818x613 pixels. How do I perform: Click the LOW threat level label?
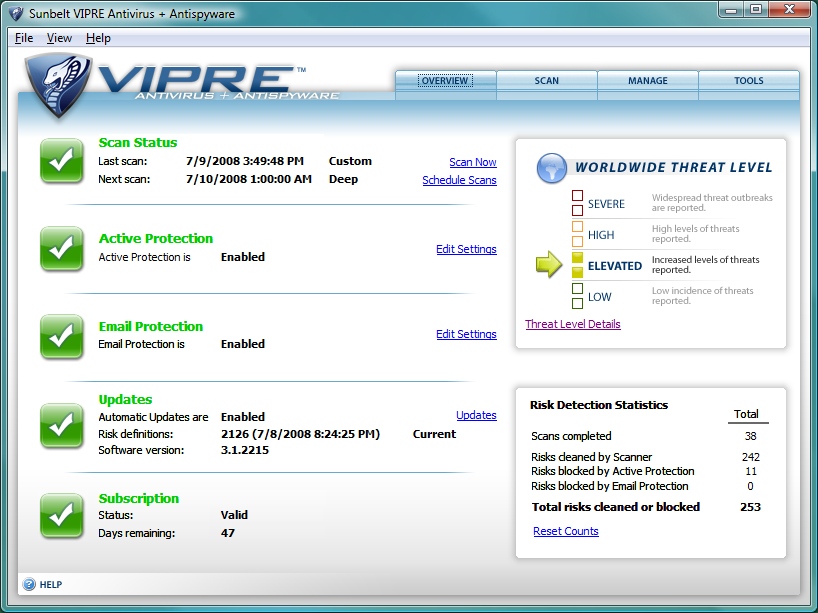point(599,297)
